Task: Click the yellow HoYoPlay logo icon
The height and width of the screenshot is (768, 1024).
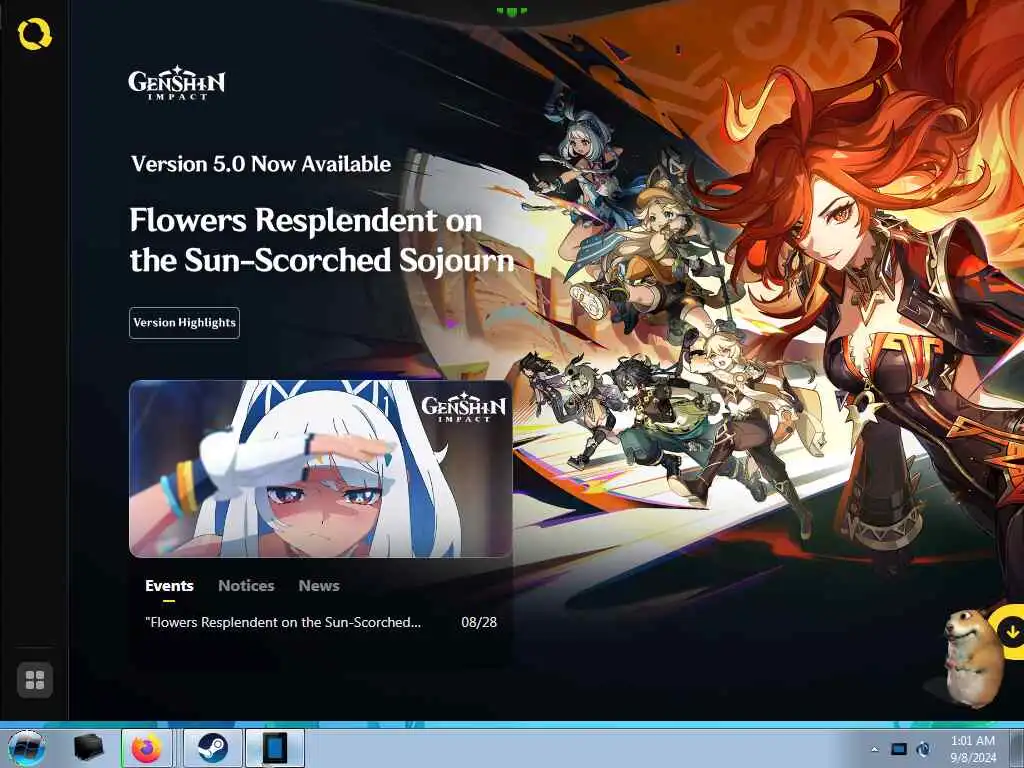Action: tap(34, 34)
